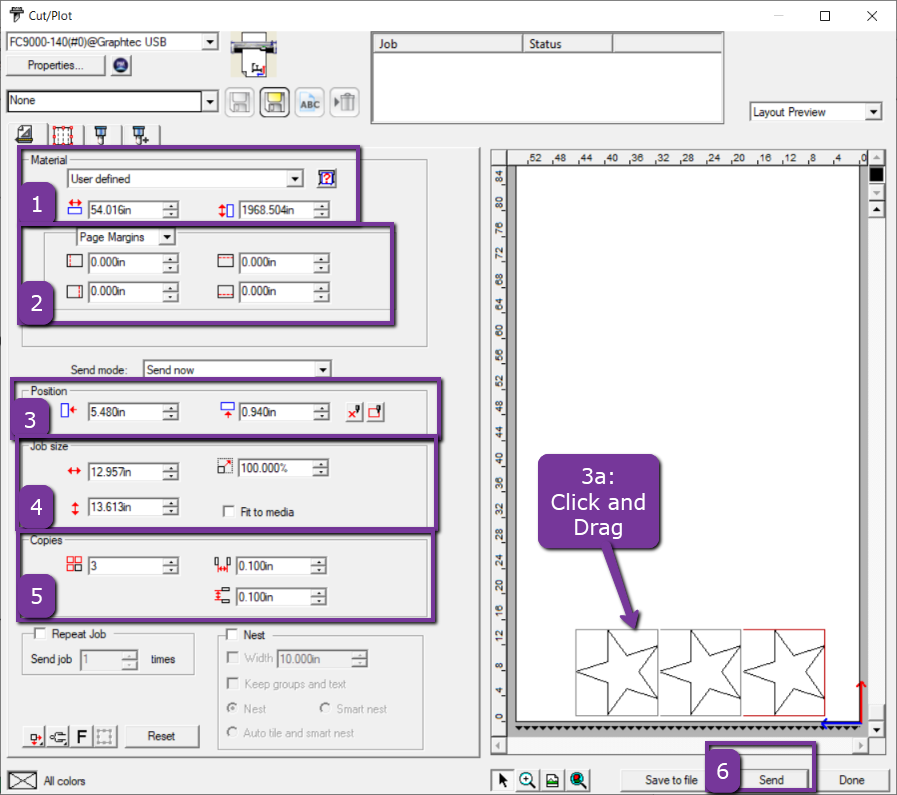This screenshot has height=795, width=897.
Task: Click the left margin icon
Action: [74, 261]
